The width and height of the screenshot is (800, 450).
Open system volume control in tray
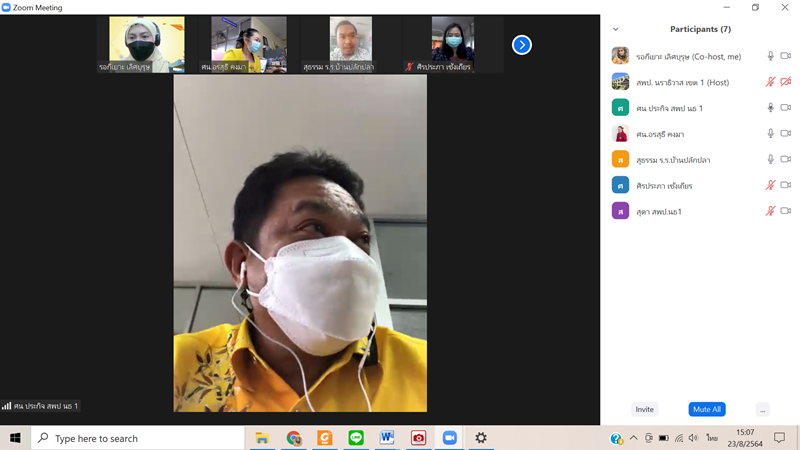tap(694, 438)
